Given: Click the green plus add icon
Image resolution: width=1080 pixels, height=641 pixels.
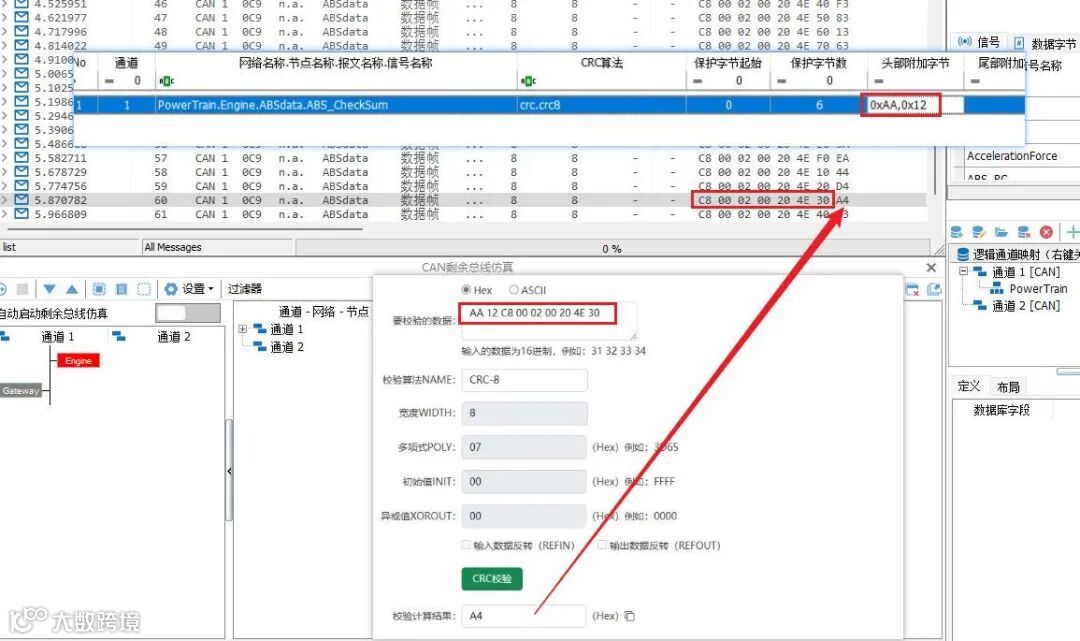Looking at the screenshot, I should [x=1072, y=232].
